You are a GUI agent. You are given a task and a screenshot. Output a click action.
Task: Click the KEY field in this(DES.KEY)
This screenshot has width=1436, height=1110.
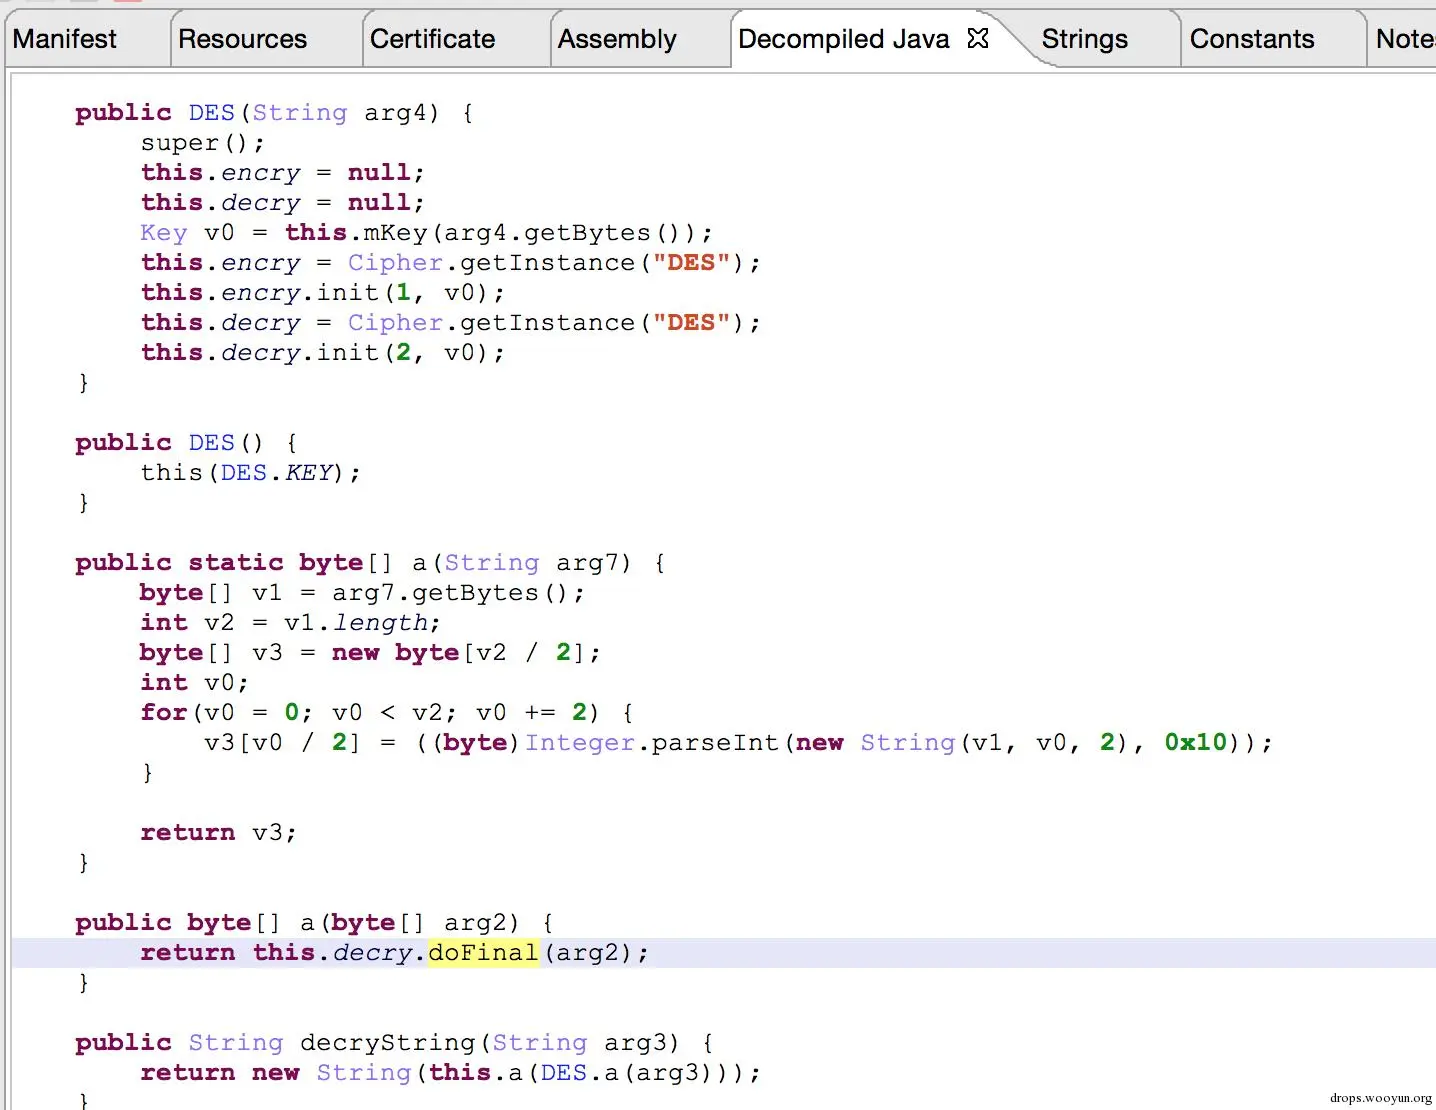point(308,473)
